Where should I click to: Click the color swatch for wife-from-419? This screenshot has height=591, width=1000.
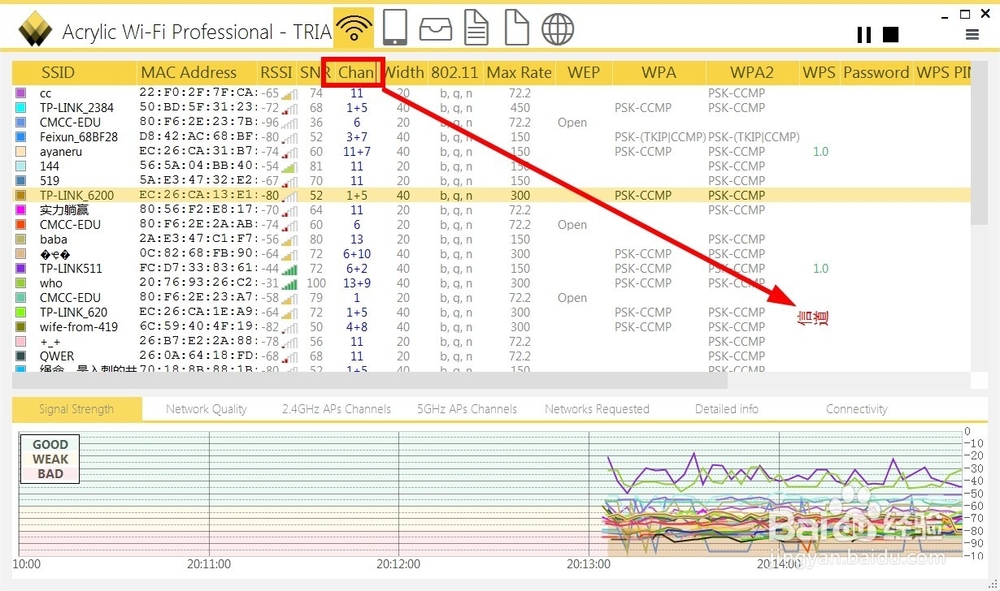click(x=20, y=327)
